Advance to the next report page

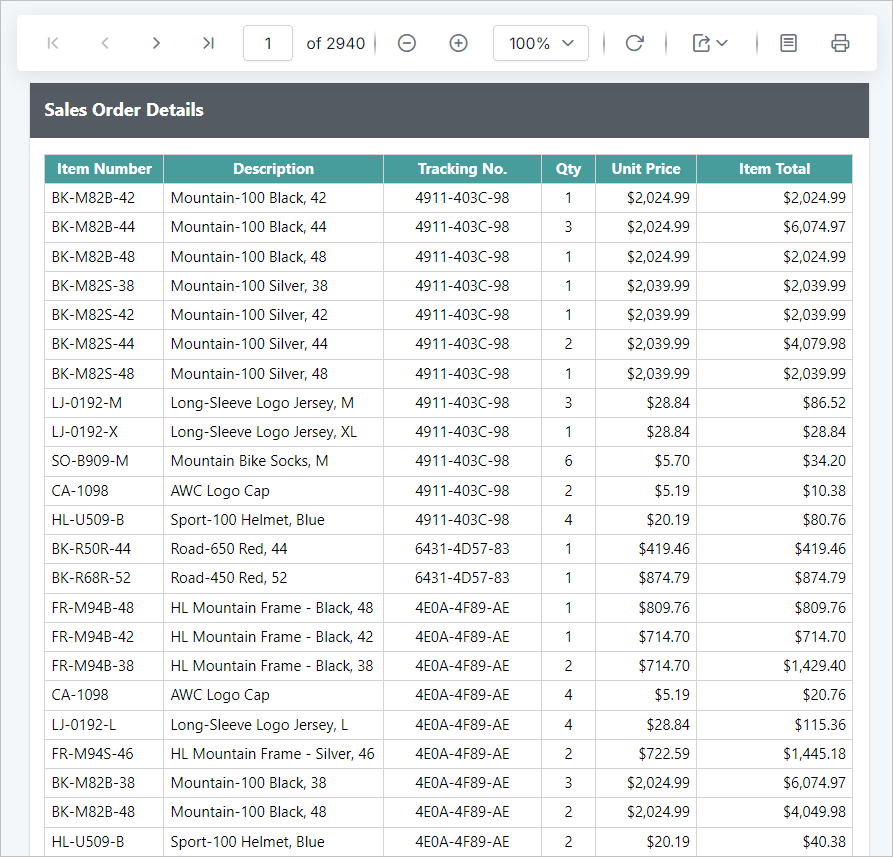click(x=156, y=43)
